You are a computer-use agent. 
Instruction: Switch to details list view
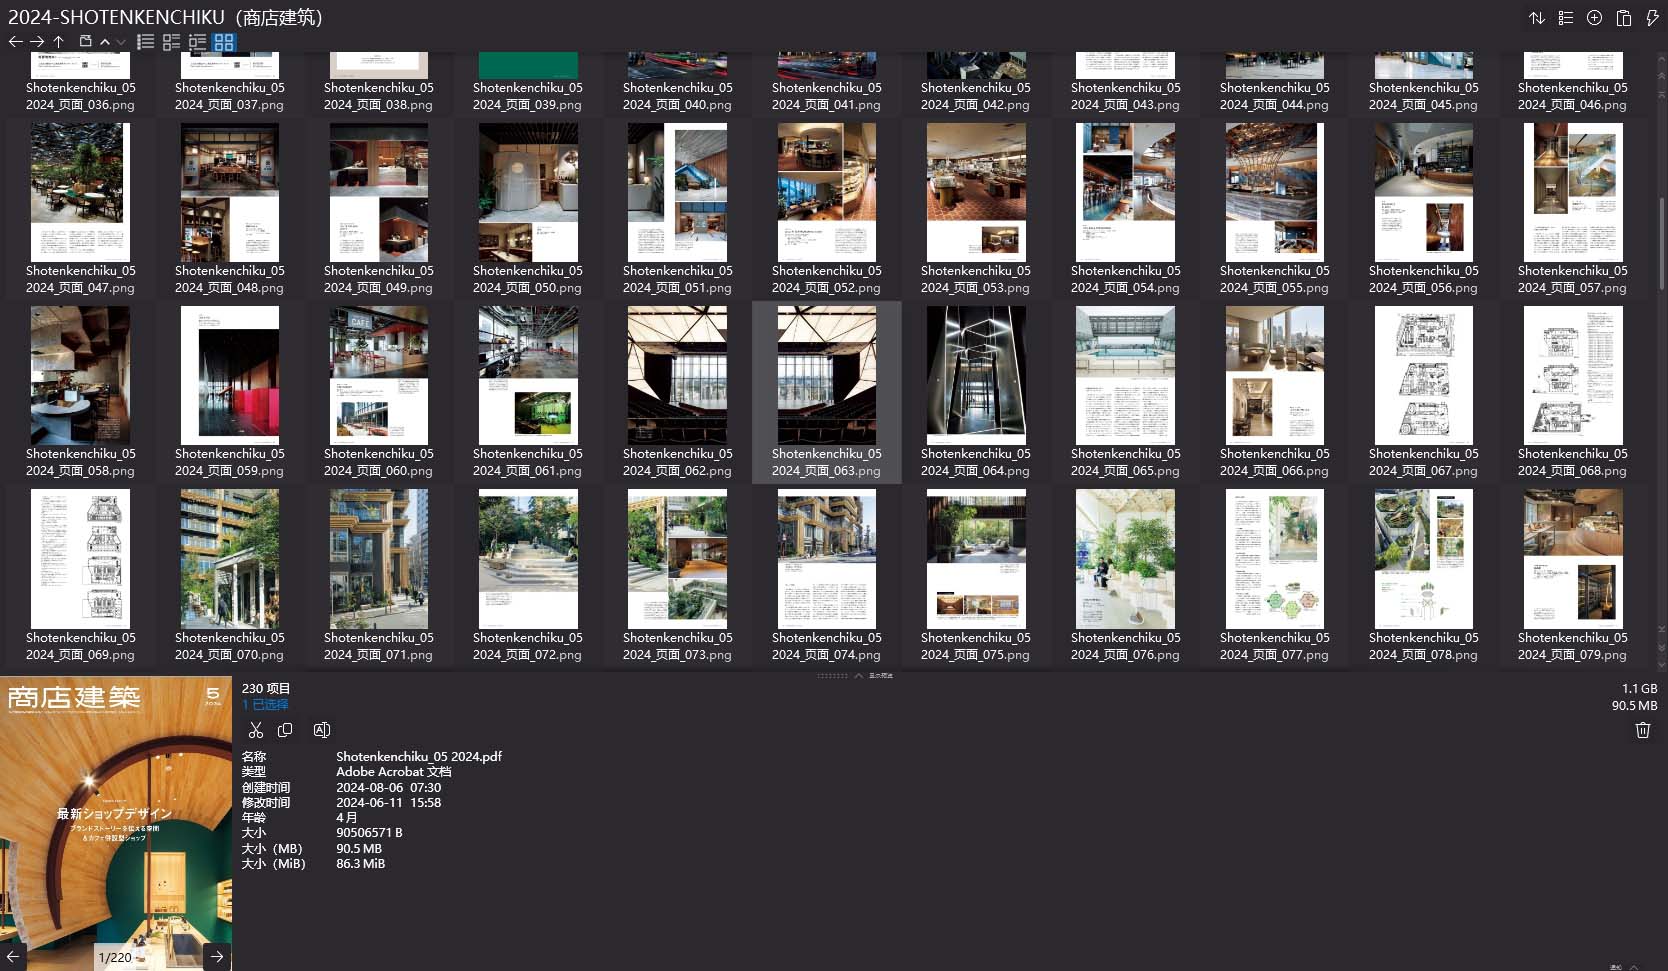[x=172, y=42]
